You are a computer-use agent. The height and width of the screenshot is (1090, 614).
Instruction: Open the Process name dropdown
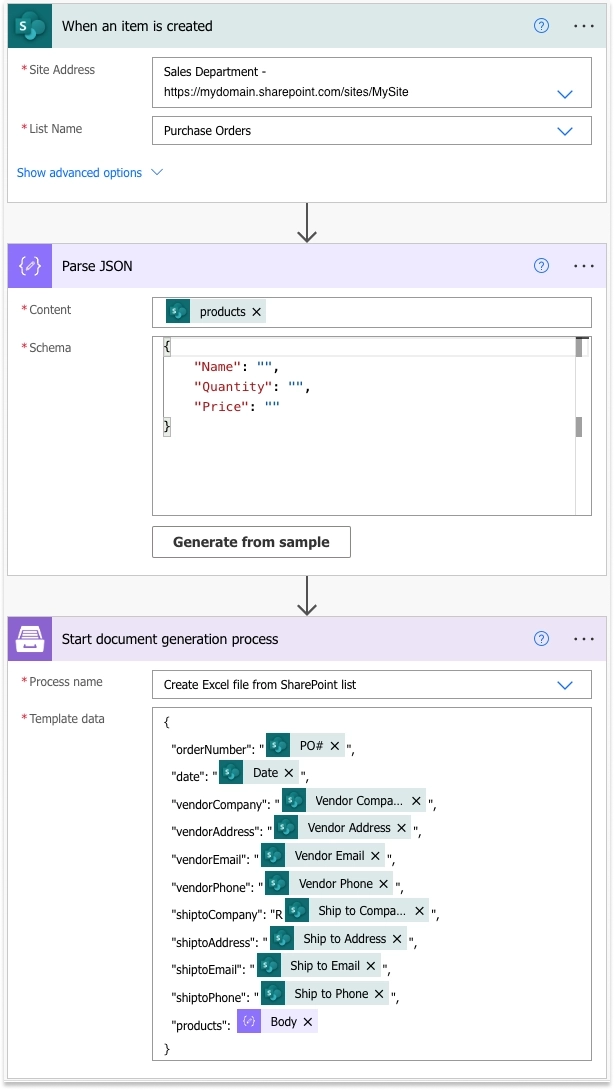click(x=565, y=685)
